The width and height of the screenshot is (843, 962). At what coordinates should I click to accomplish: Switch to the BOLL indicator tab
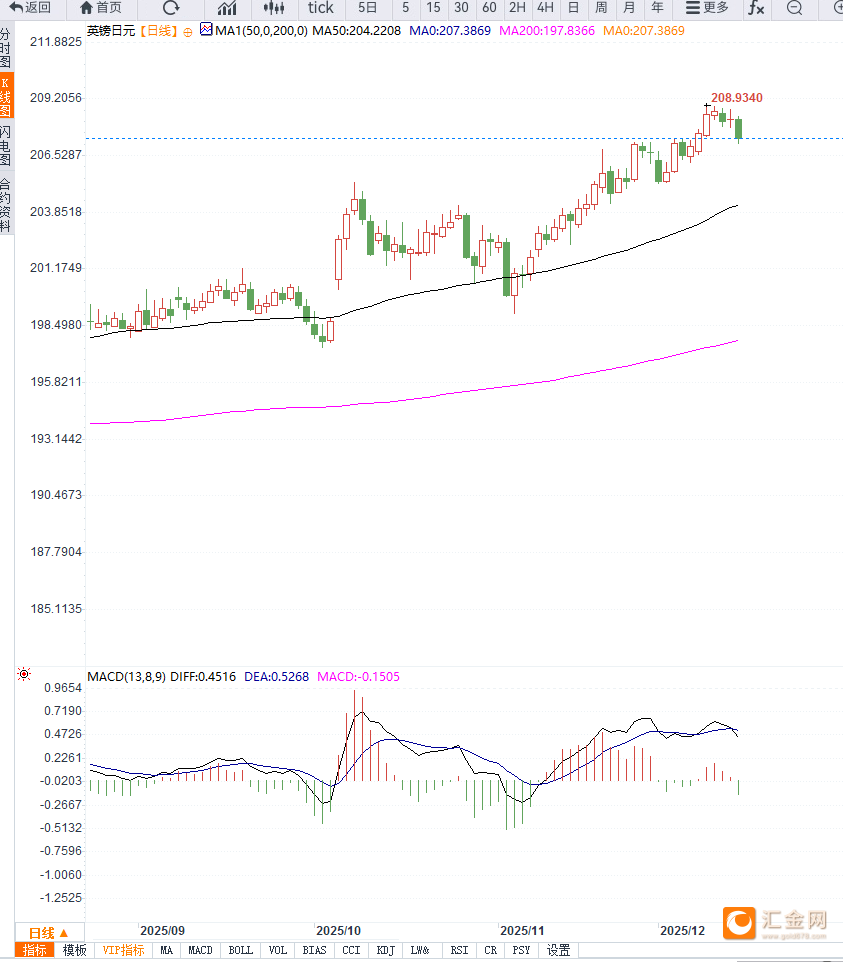tap(240, 950)
